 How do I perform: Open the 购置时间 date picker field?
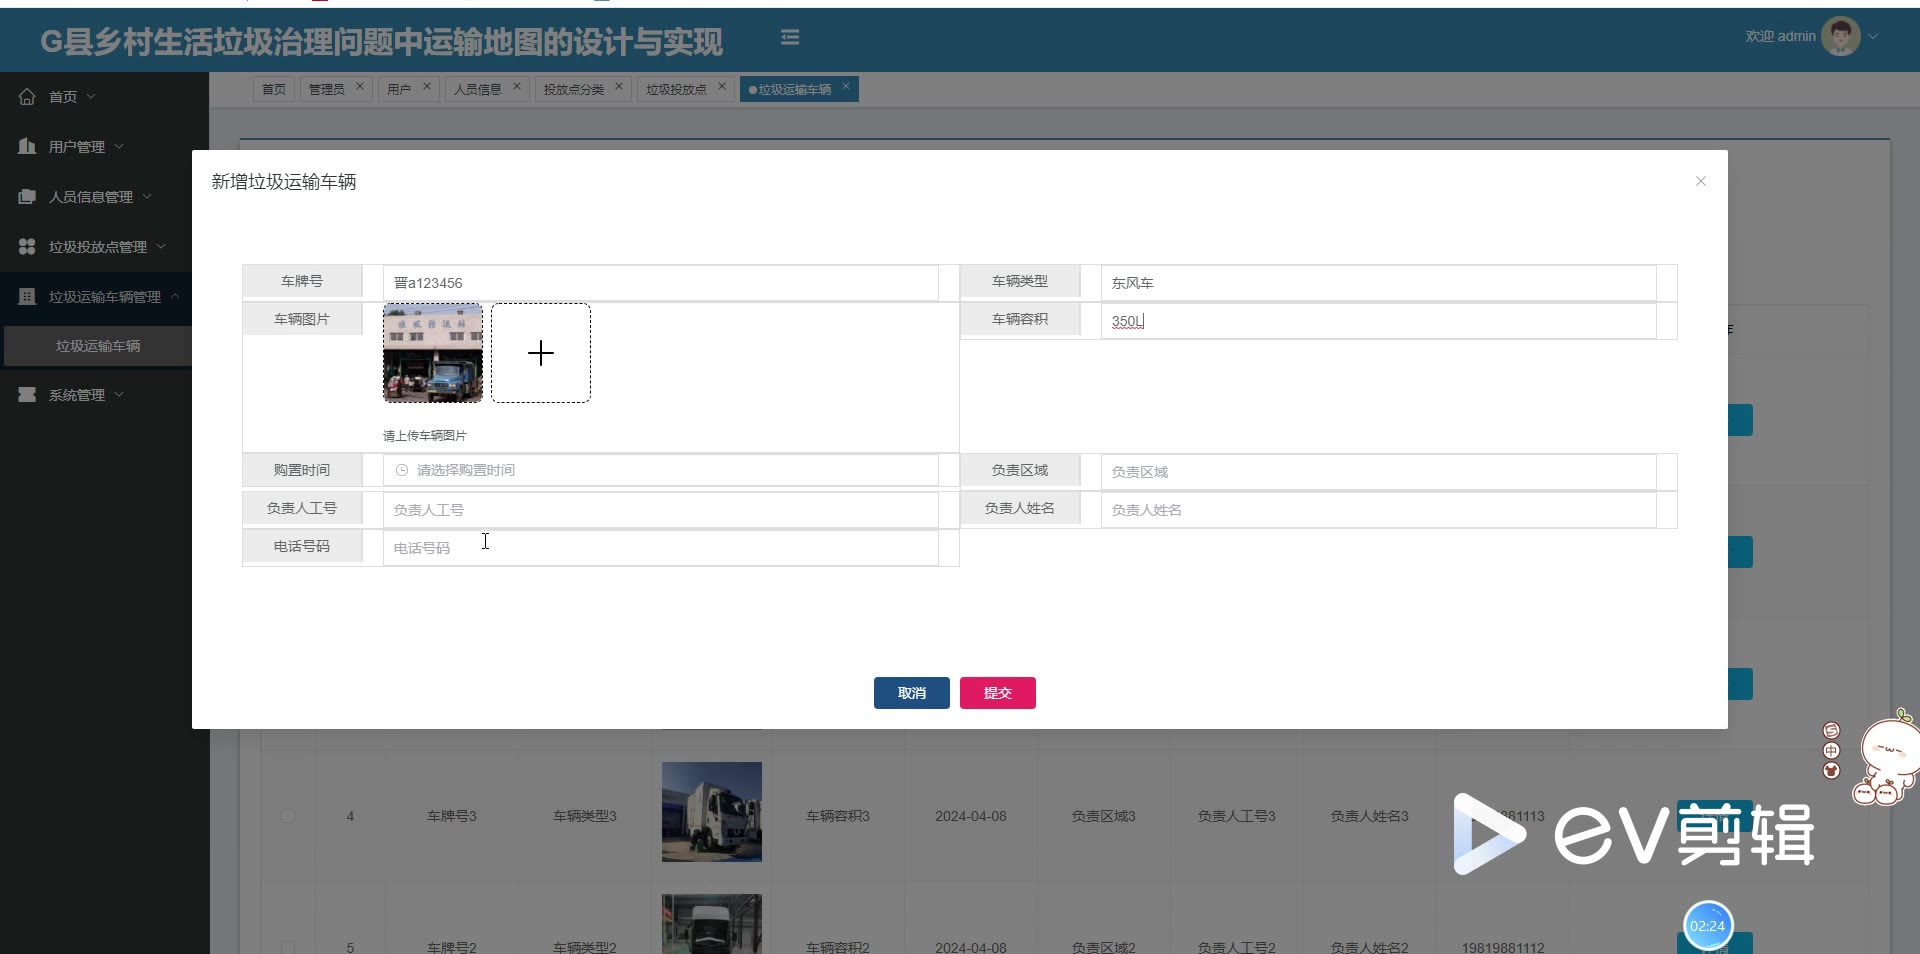[660, 470]
